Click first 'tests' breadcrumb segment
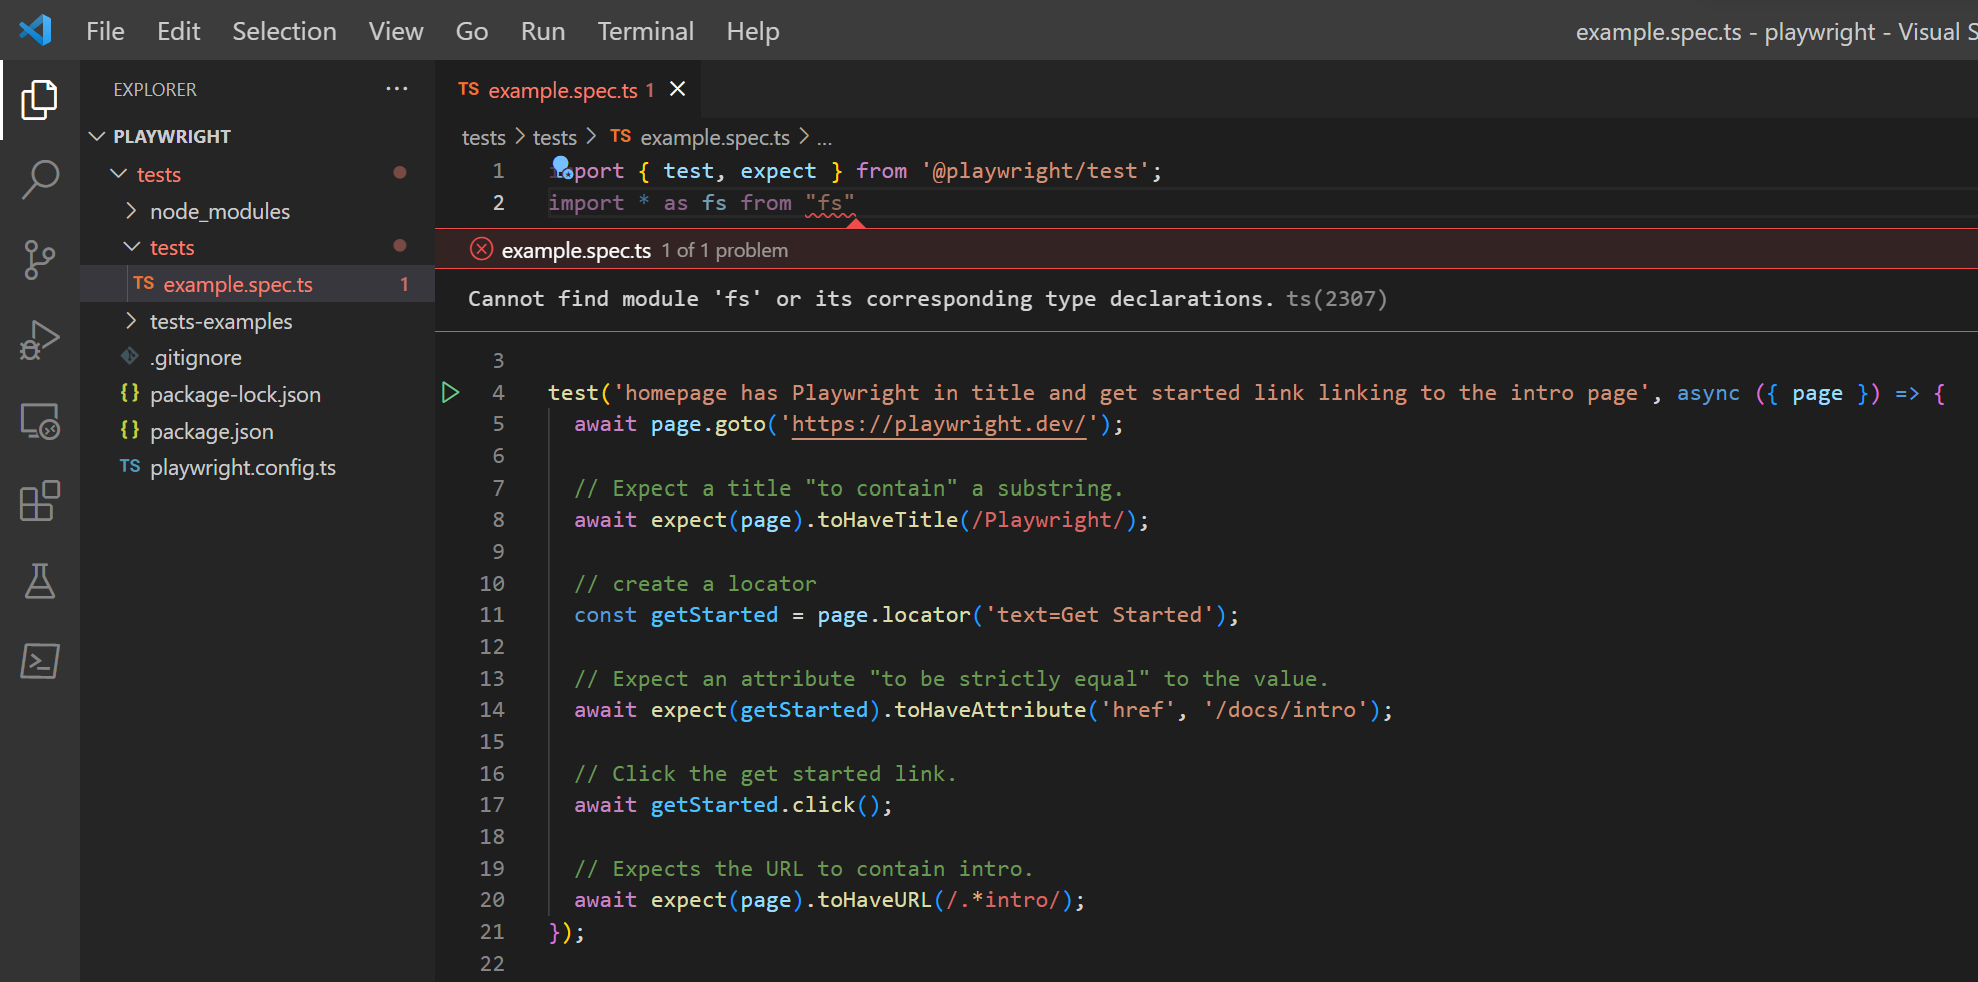This screenshot has width=1978, height=982. tap(484, 137)
